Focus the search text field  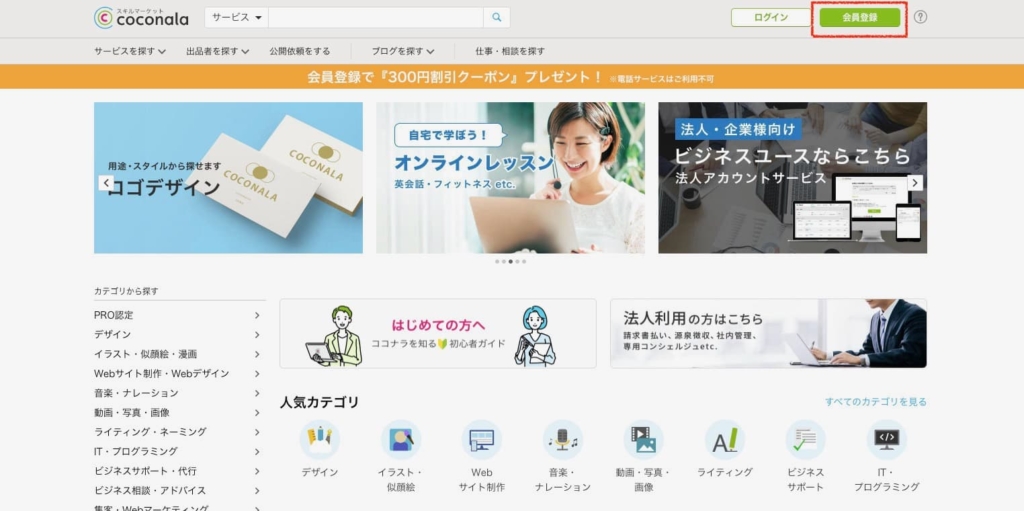[x=376, y=18]
